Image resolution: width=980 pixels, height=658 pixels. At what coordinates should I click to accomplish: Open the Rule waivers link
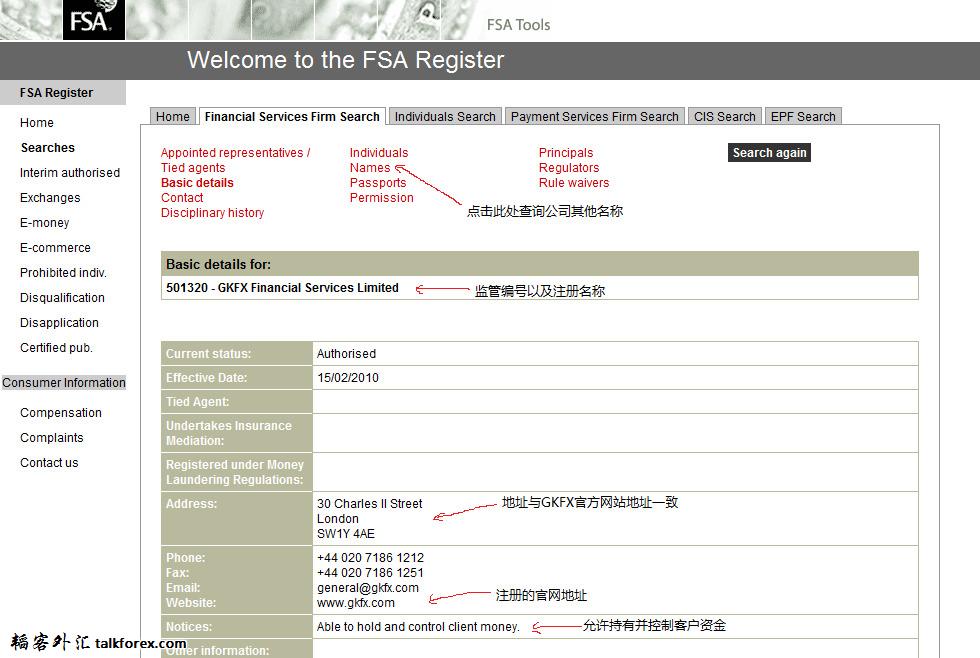pyautogui.click(x=574, y=182)
